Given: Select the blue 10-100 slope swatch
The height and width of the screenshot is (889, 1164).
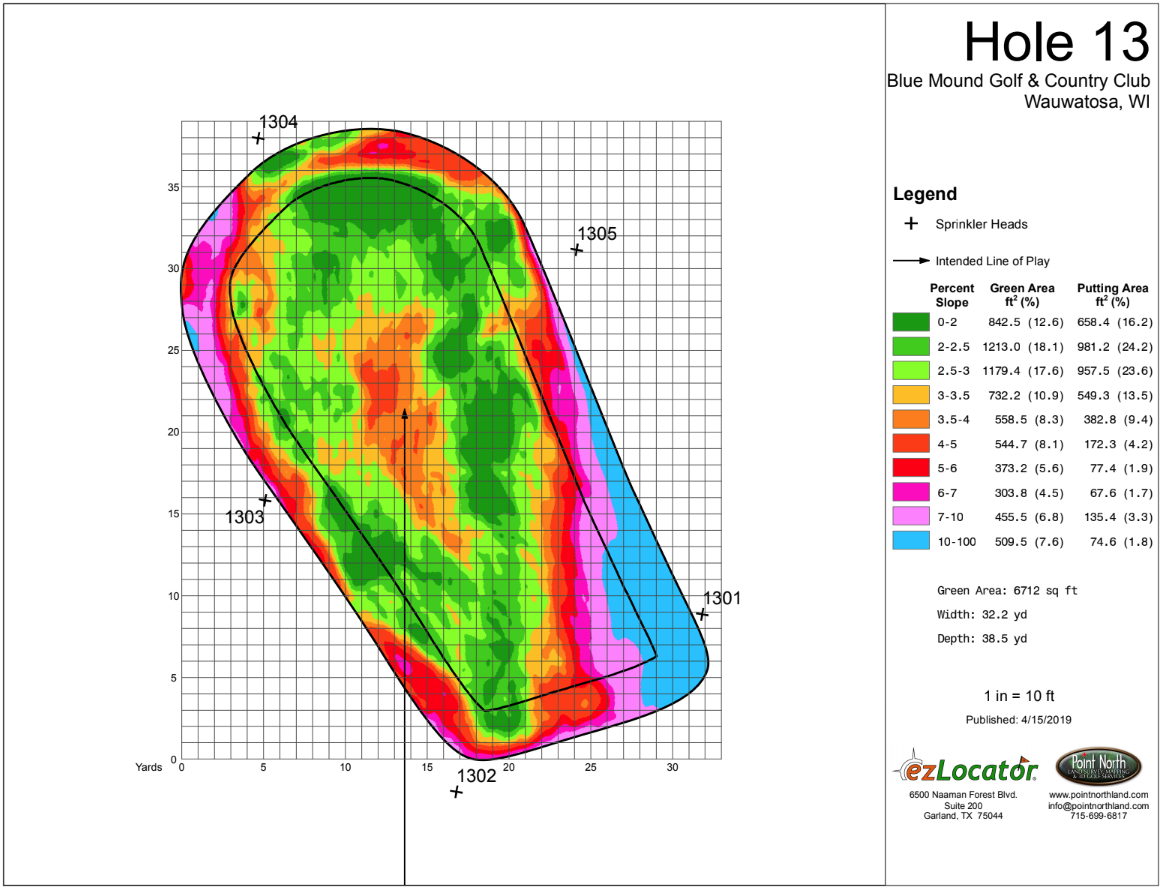Looking at the screenshot, I should tap(911, 541).
